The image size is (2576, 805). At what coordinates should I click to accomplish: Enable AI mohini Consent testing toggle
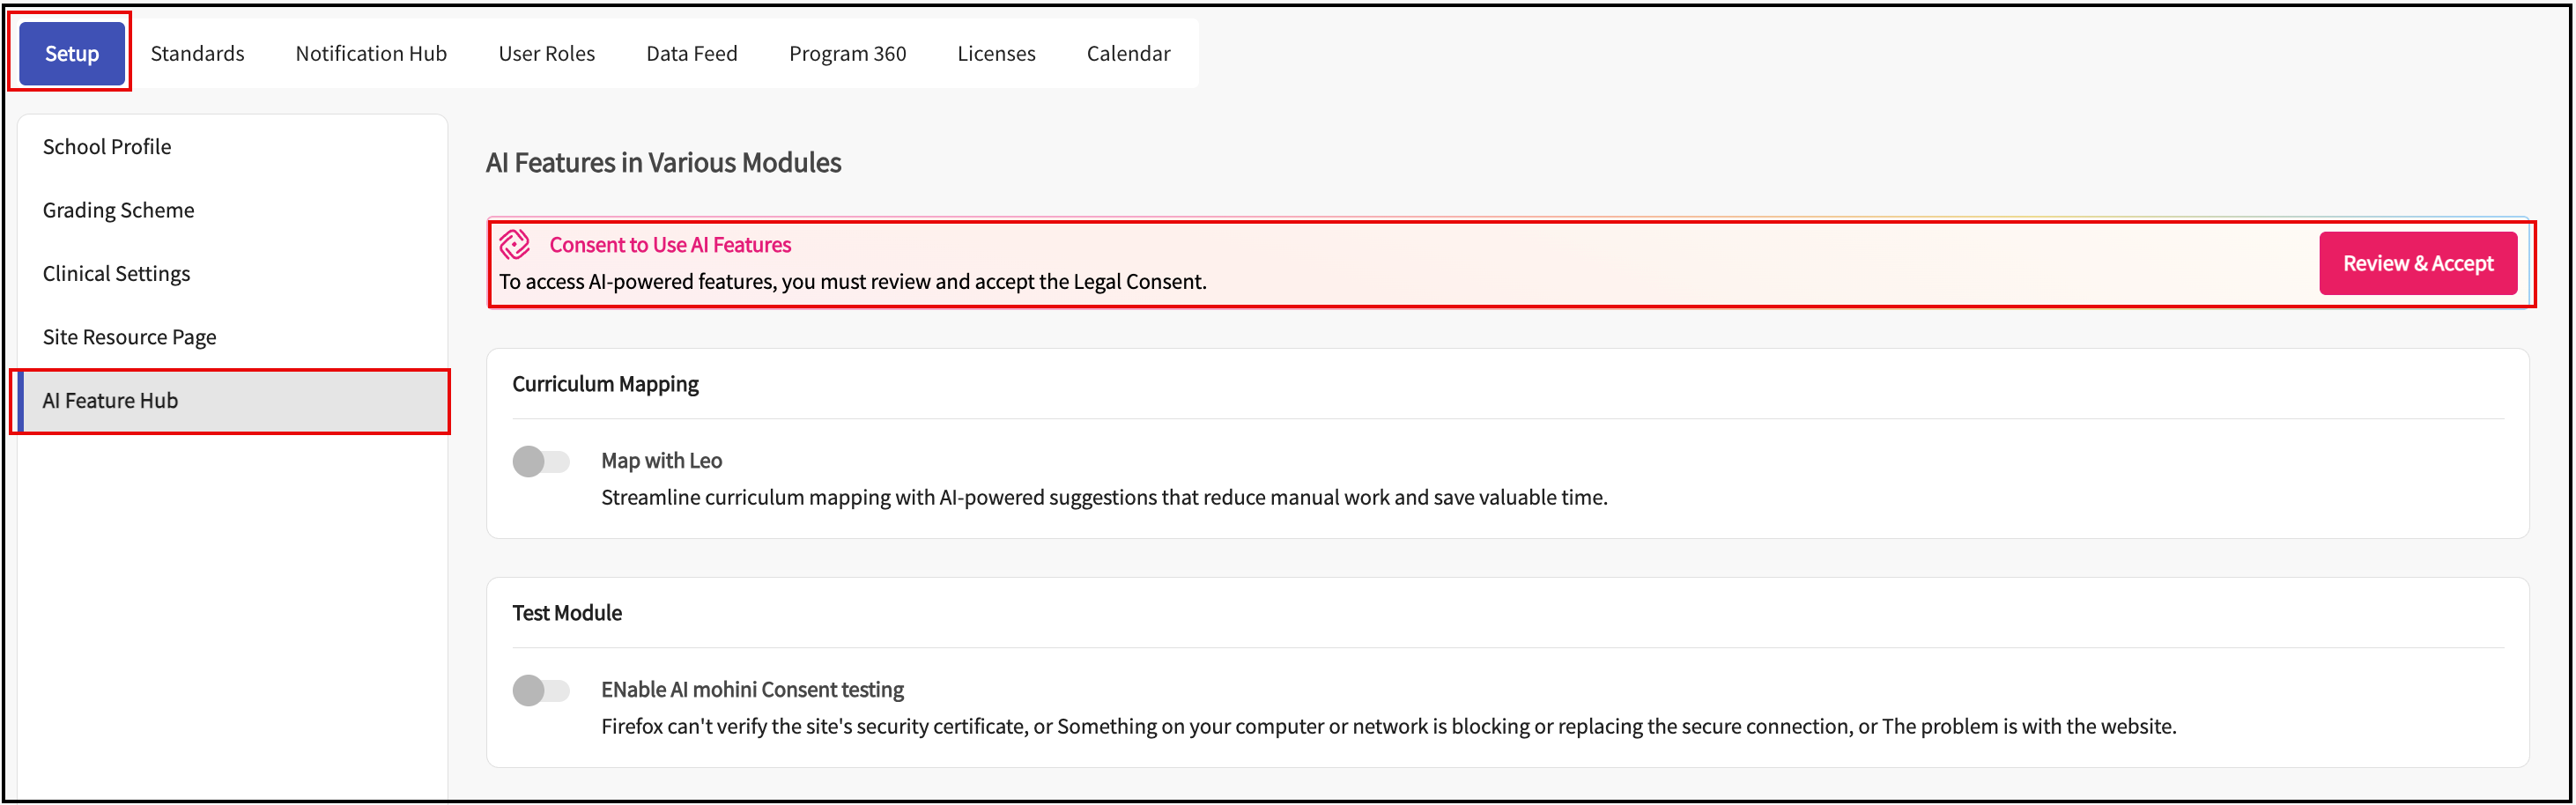click(541, 690)
